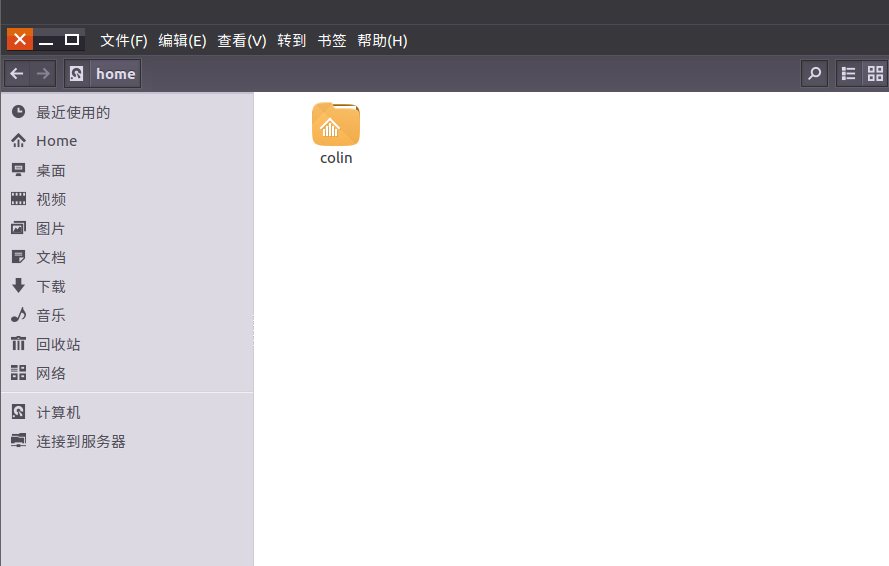Viewport: 889px width, 566px height.
Task: Open the 帮助(H) menu
Action: [x=382, y=41]
